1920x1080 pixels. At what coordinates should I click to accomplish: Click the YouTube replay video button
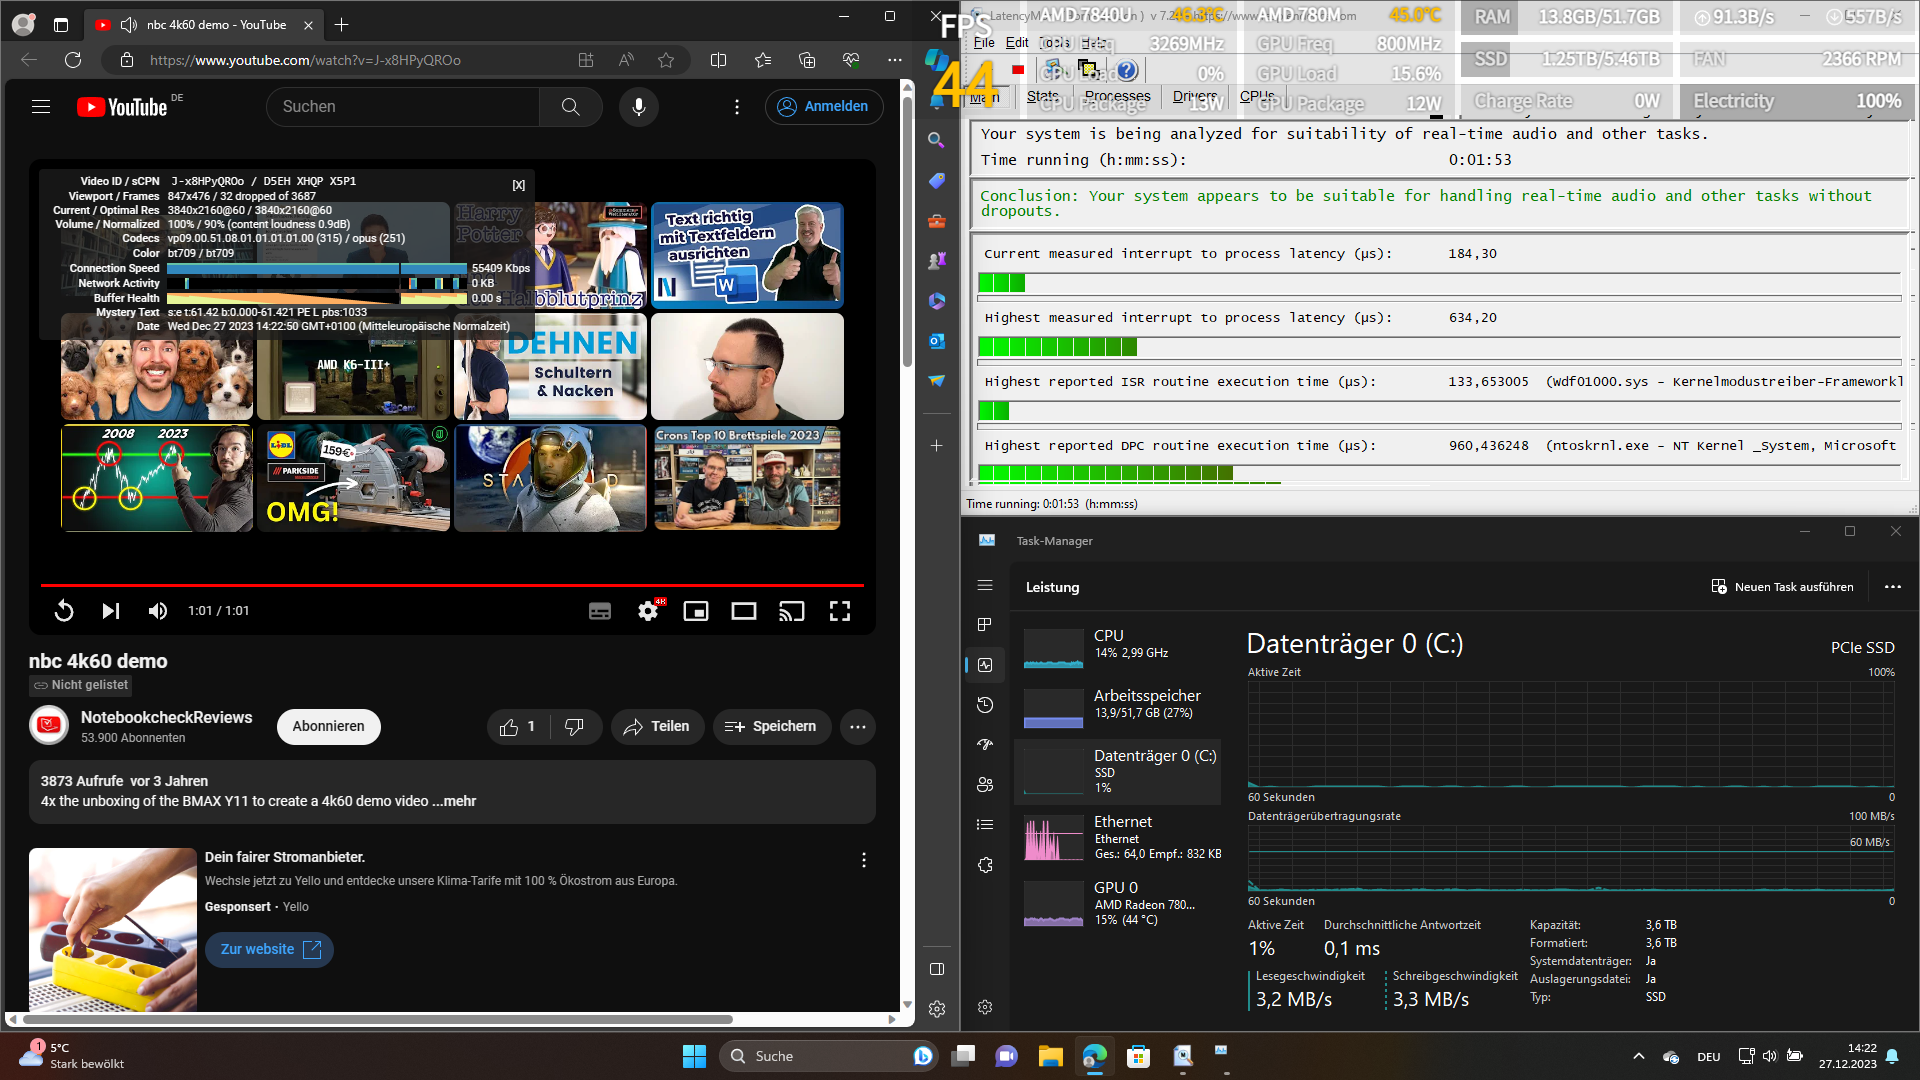pos(64,611)
